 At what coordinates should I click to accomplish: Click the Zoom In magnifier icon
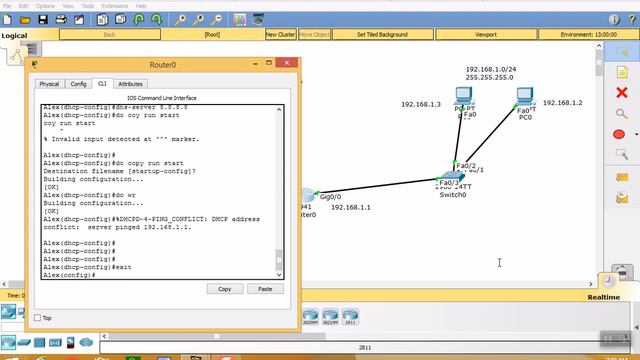point(180,19)
